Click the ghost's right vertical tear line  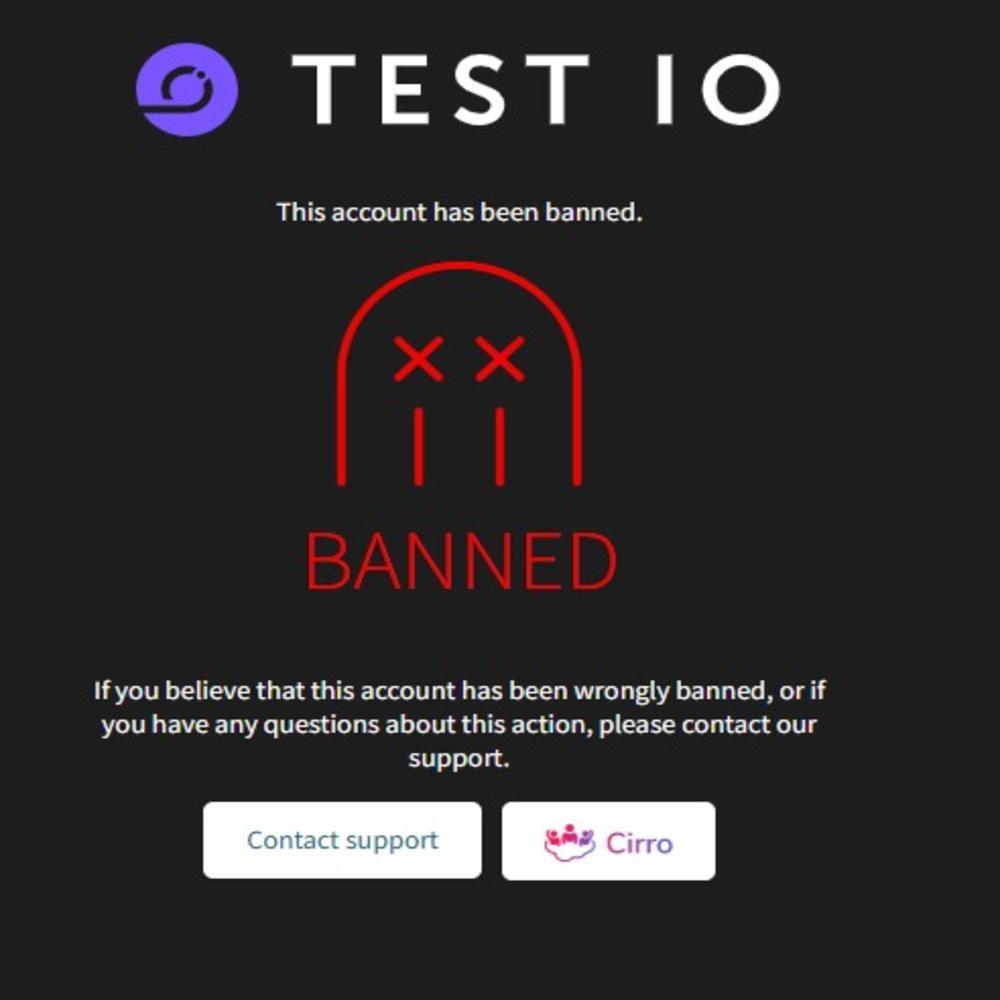click(x=500, y=445)
